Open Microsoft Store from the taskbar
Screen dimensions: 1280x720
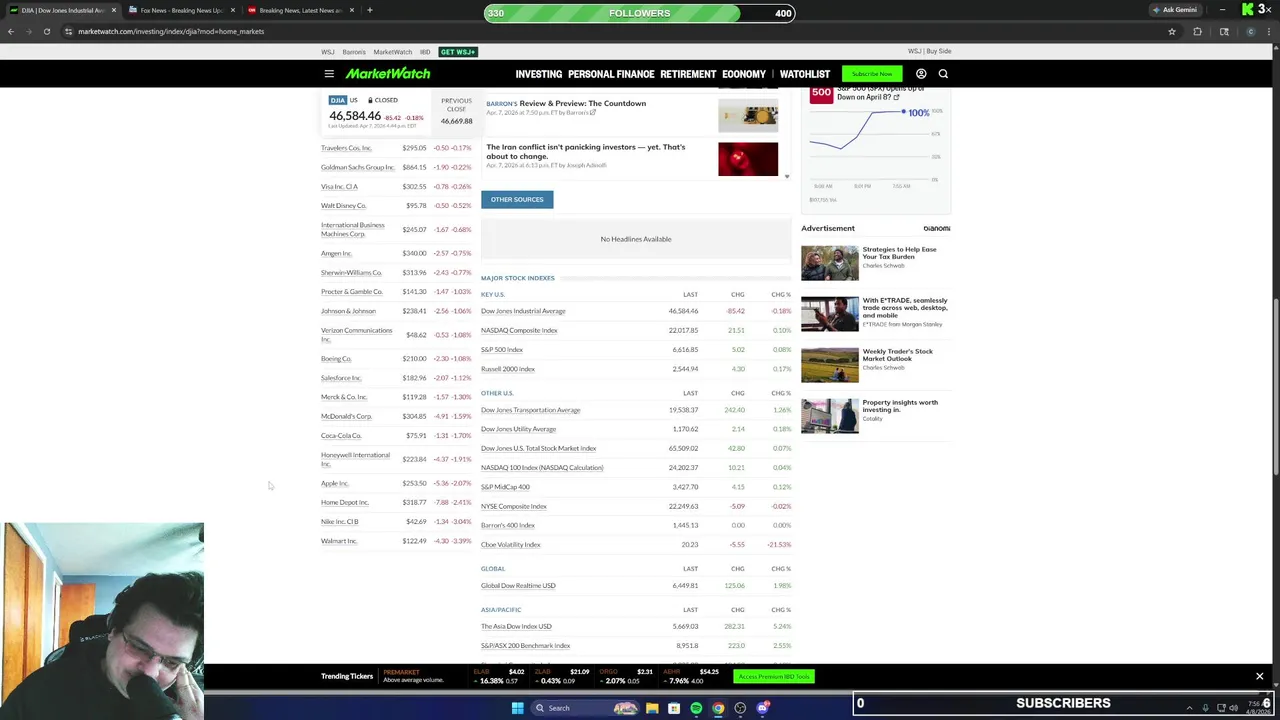pos(674,708)
